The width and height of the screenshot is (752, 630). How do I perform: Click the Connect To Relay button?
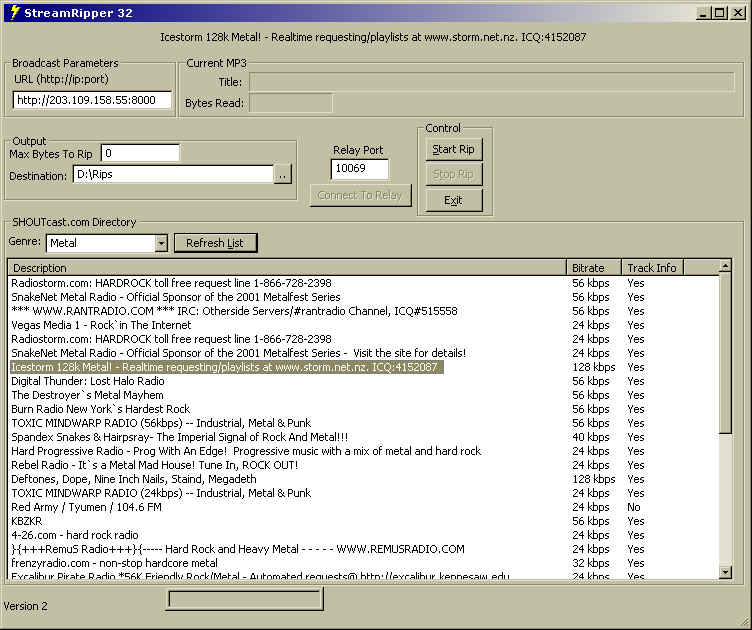[x=360, y=196]
